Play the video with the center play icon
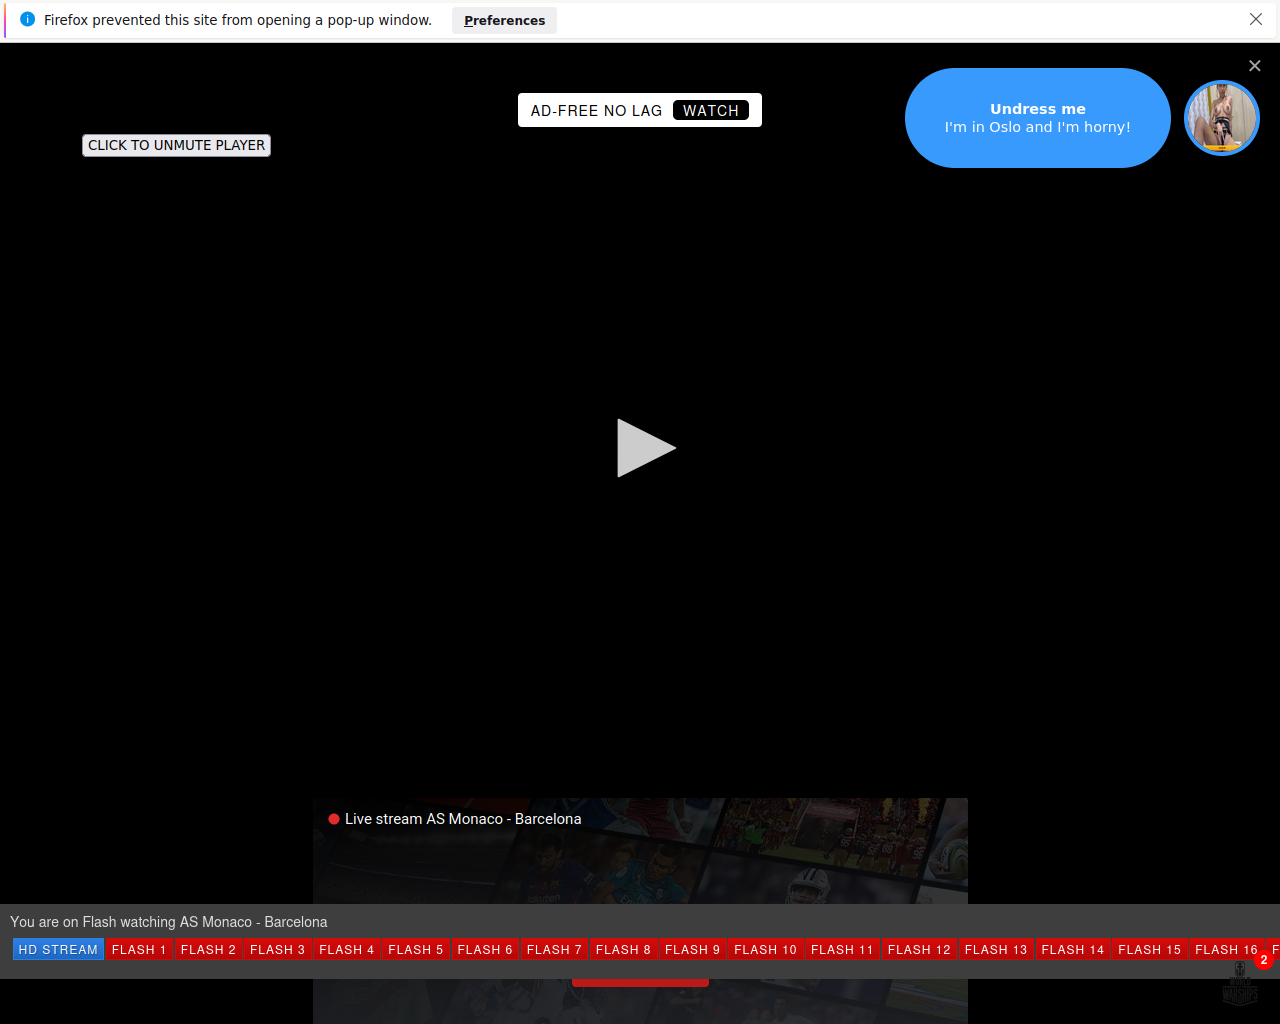1280x1024 pixels. pyautogui.click(x=646, y=448)
